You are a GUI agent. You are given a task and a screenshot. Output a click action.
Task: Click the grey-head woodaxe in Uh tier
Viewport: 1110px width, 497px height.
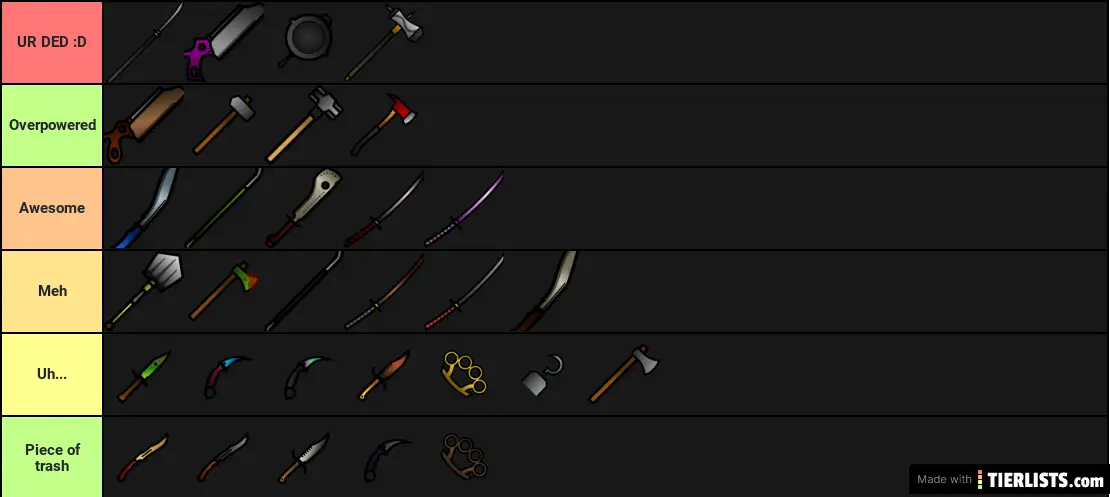624,374
